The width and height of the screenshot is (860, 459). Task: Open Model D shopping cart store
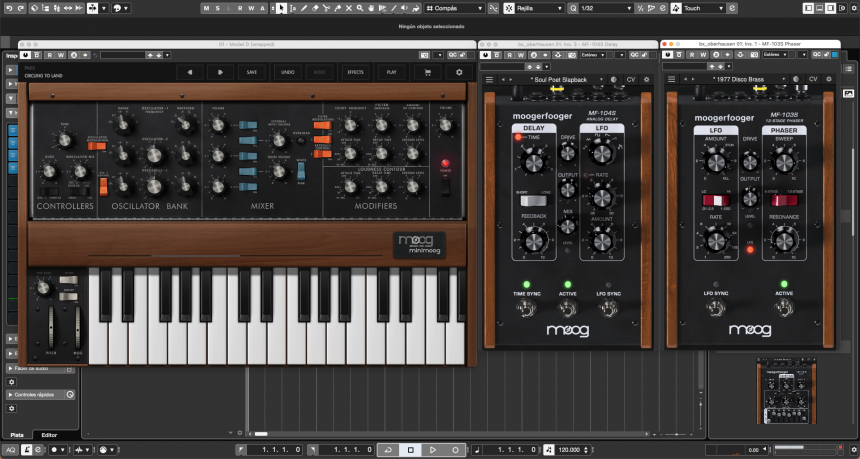(x=427, y=72)
